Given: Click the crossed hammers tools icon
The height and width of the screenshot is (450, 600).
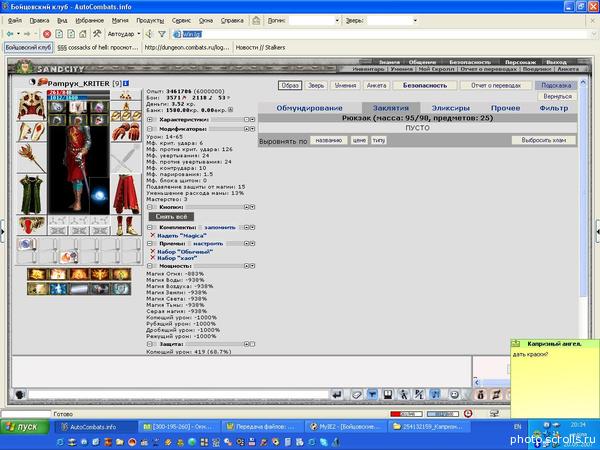Looking at the screenshot, I should point(97,34).
